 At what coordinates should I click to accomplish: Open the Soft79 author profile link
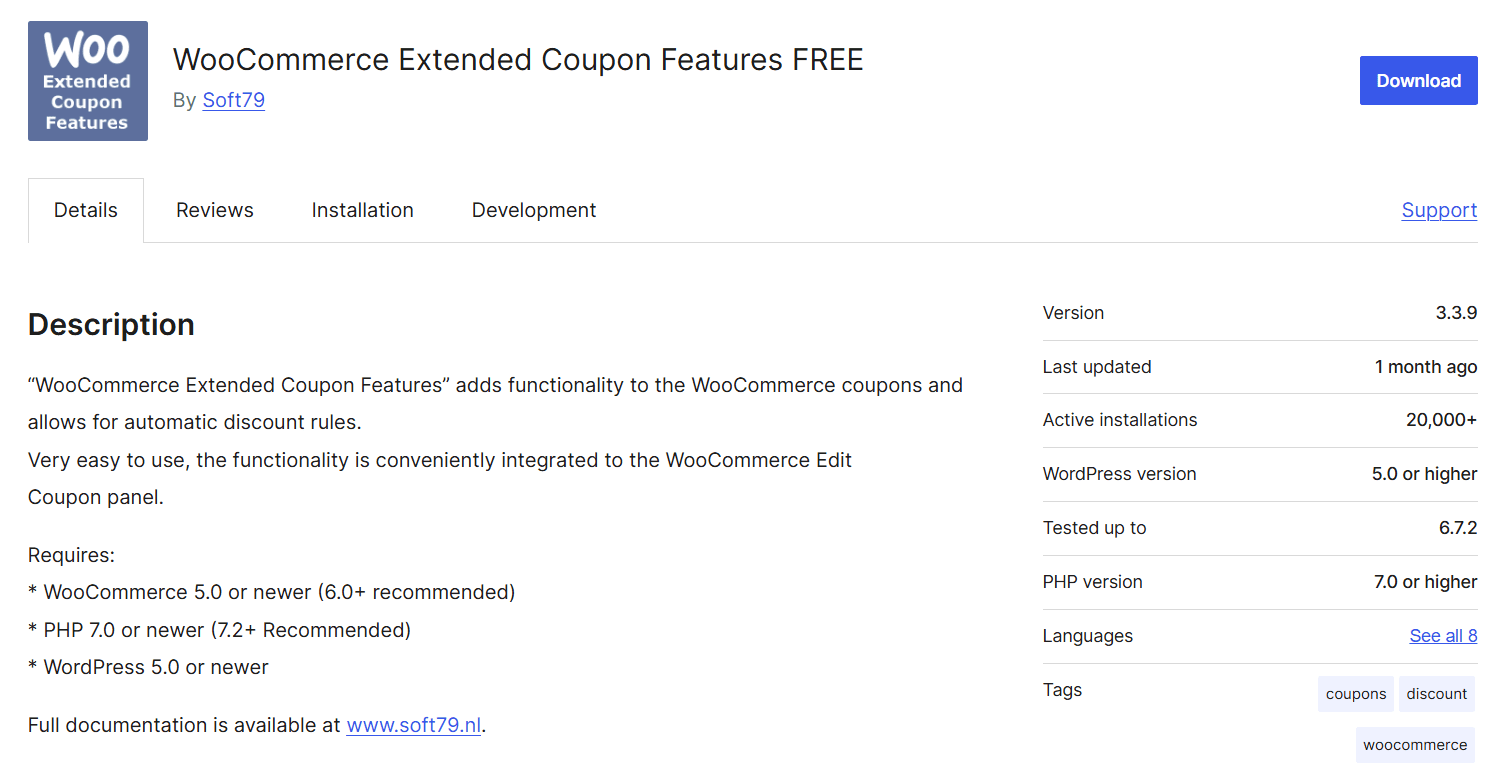click(233, 100)
